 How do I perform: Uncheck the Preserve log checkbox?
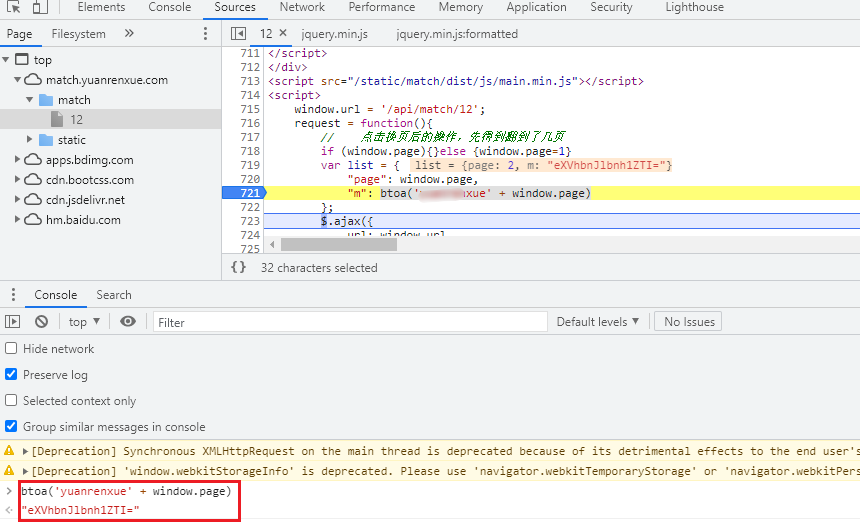pyautogui.click(x=11, y=374)
